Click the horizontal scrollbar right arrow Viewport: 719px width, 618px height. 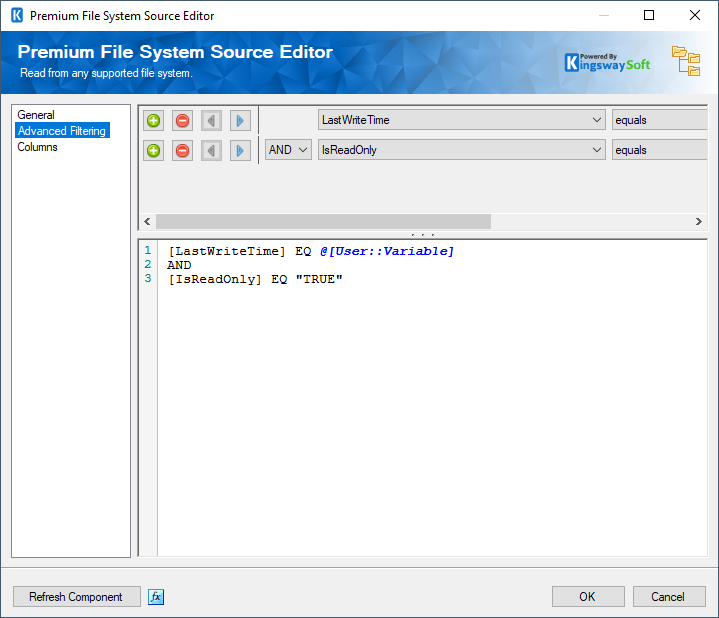pyautogui.click(x=698, y=221)
